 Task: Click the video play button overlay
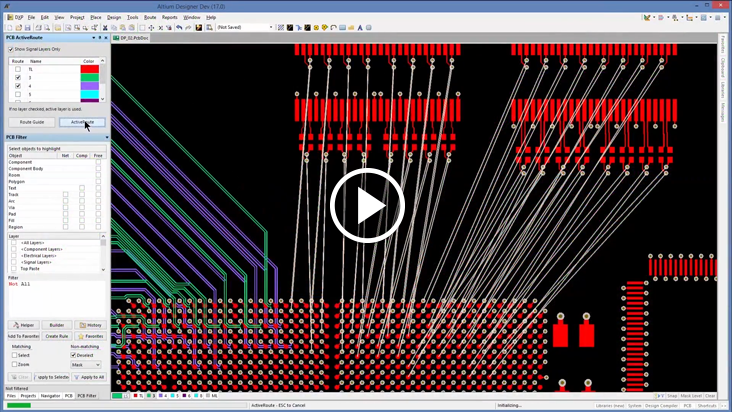coord(366,206)
